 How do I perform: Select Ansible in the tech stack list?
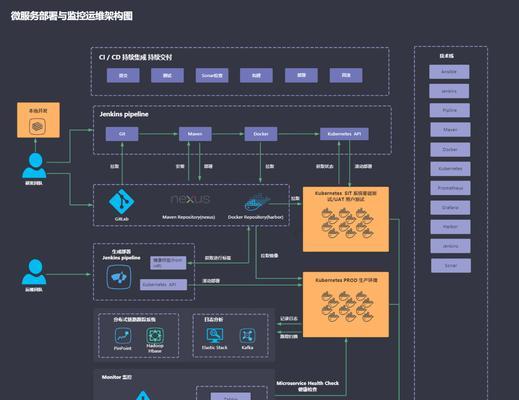click(x=449, y=72)
